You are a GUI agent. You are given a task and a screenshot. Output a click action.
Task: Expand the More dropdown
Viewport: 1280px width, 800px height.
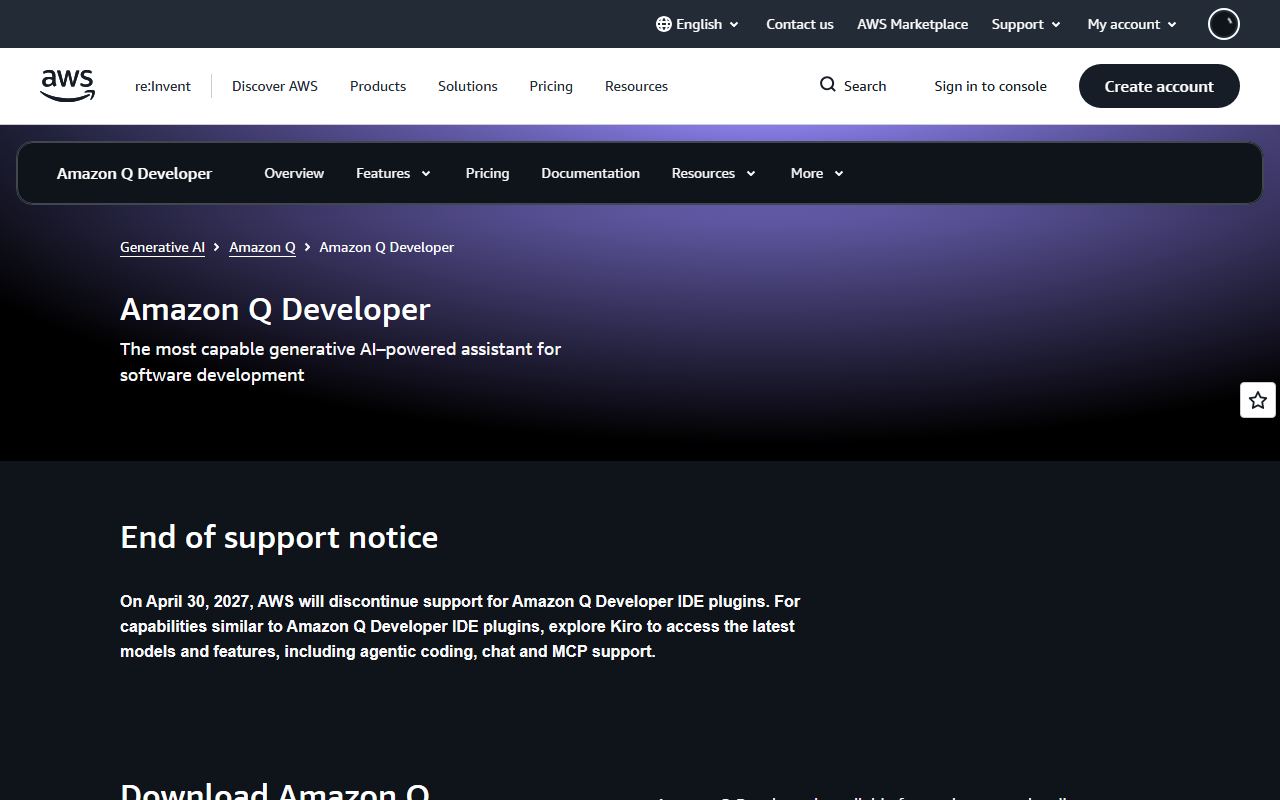(x=817, y=173)
